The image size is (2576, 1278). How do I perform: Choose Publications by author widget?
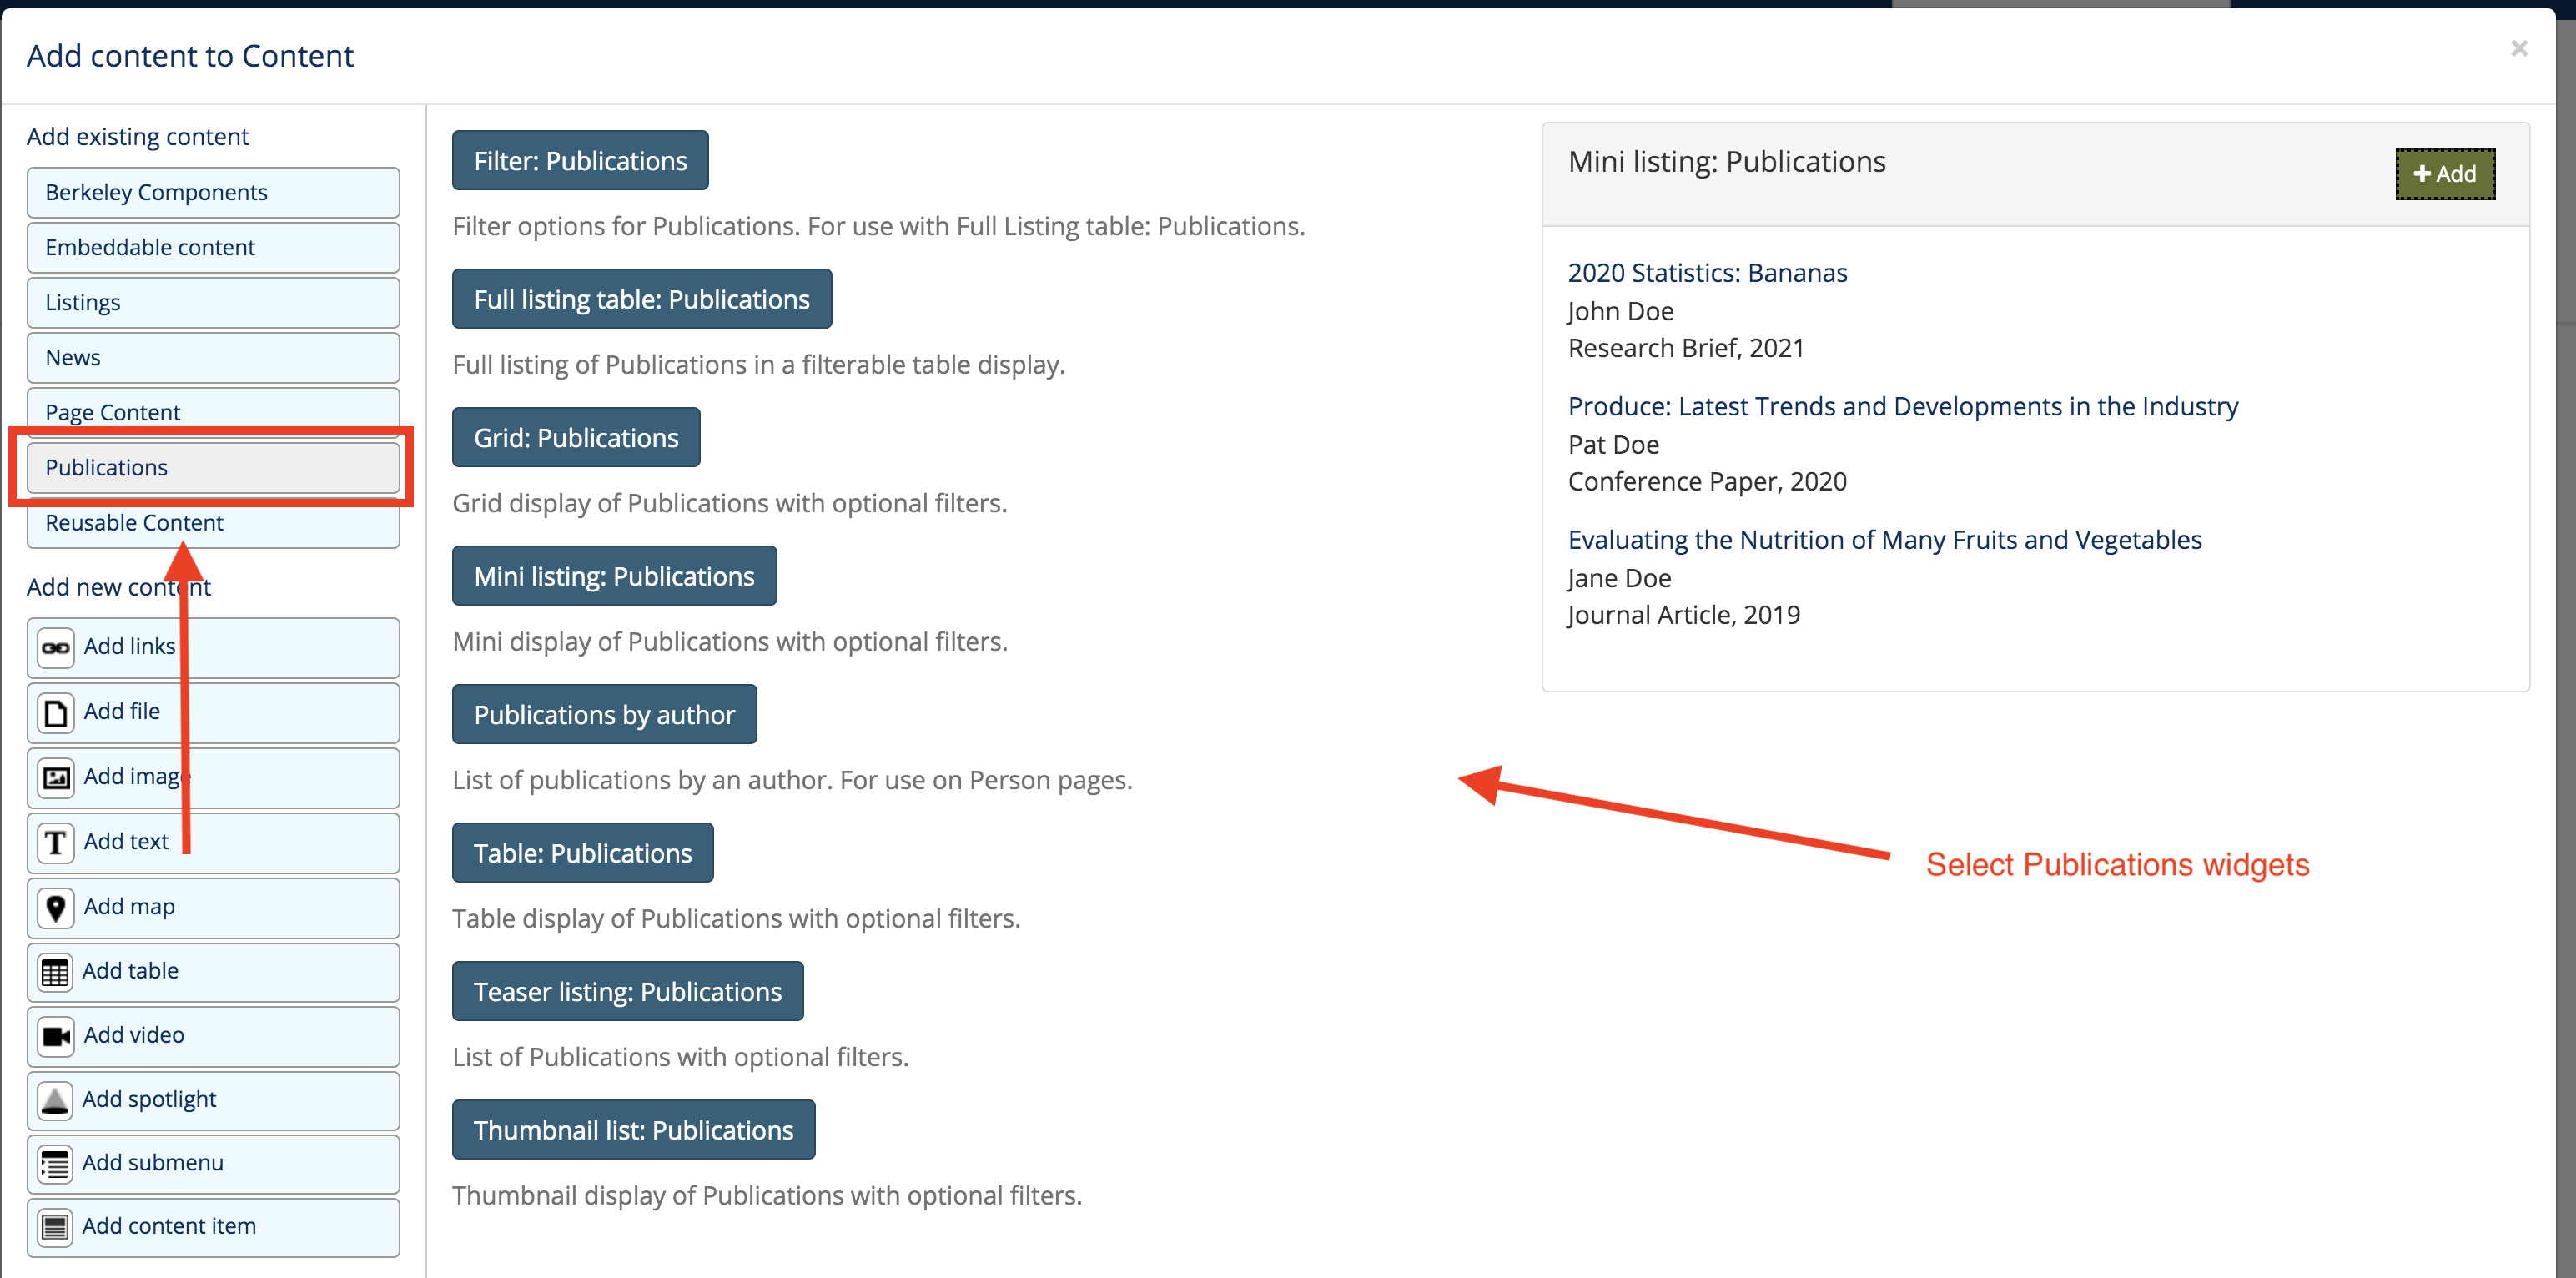click(604, 714)
